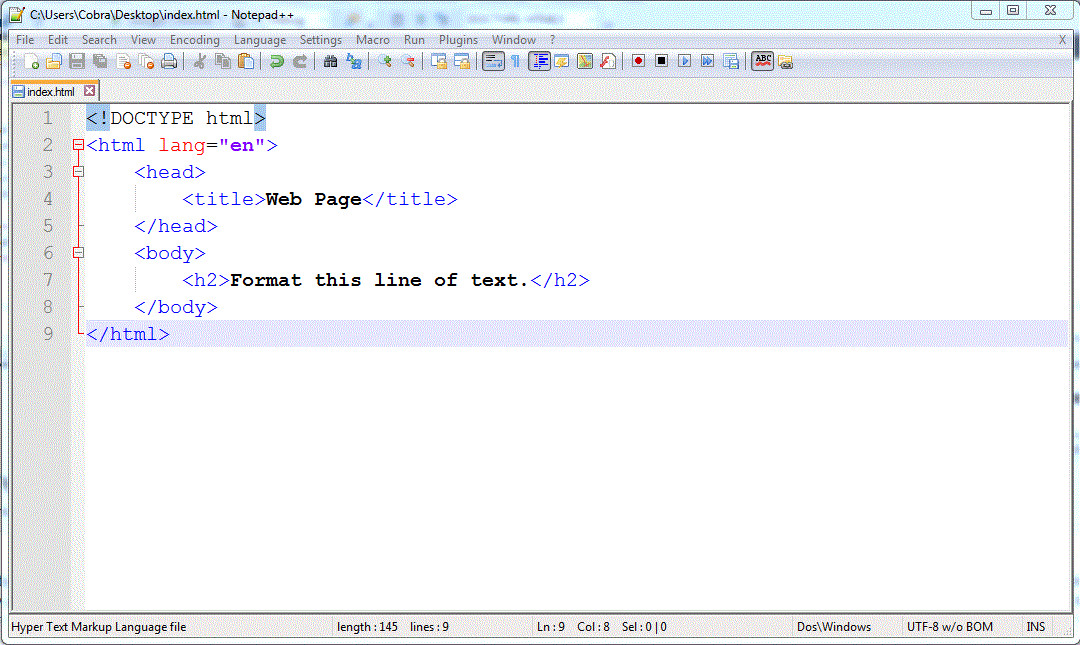The height and width of the screenshot is (645, 1080).
Task: Click the UTF-8 w/o BOM status entry
Action: tap(950, 627)
